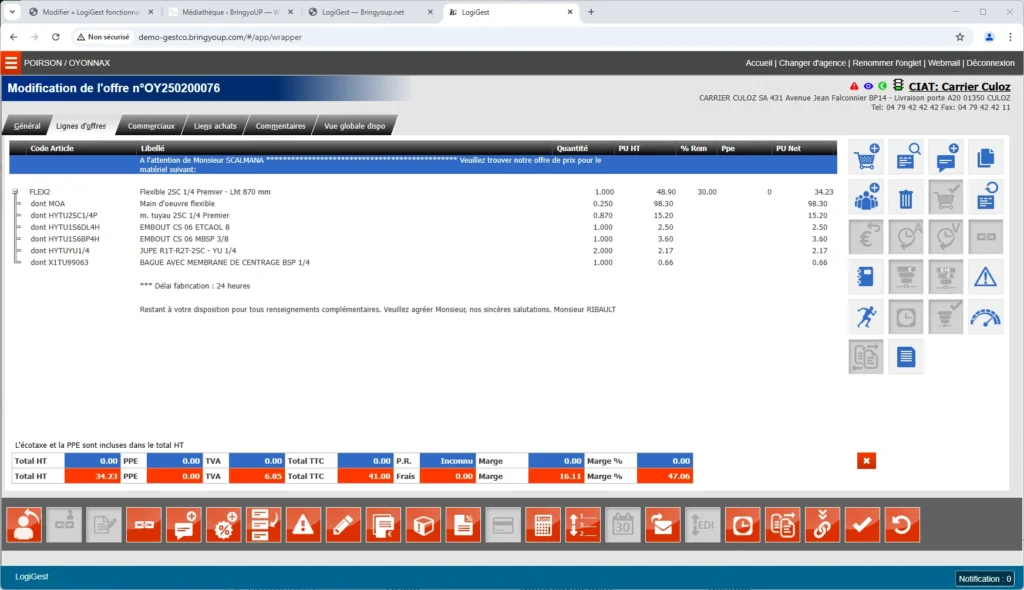Open the Chrome tab search dropdown arrow
Viewport: 1024px width, 590px height.
pos(12,12)
